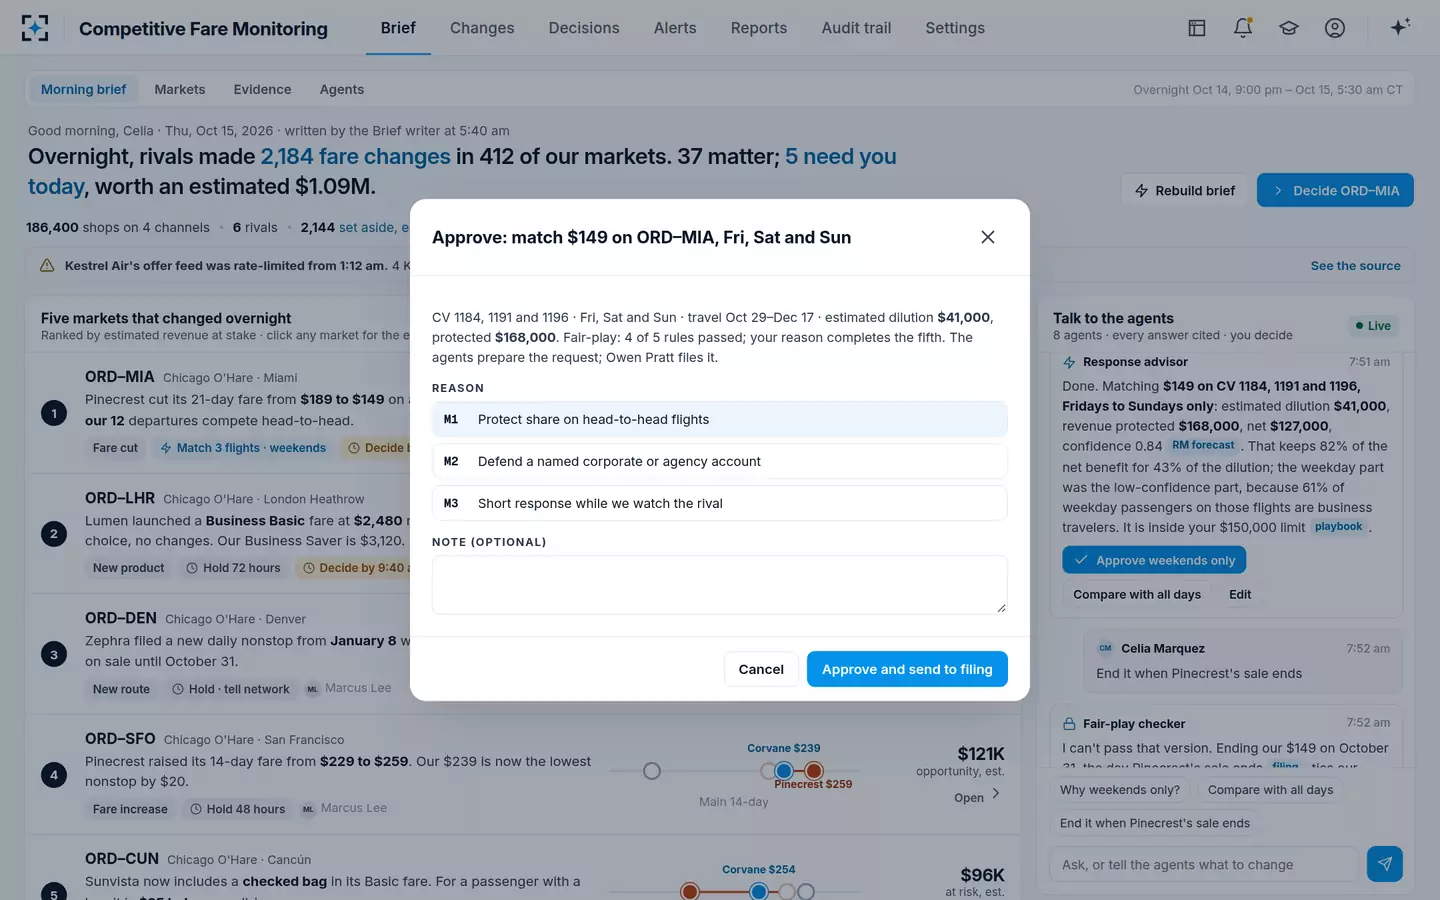Click the rank 2 badge for ORD–LHR

(54, 534)
